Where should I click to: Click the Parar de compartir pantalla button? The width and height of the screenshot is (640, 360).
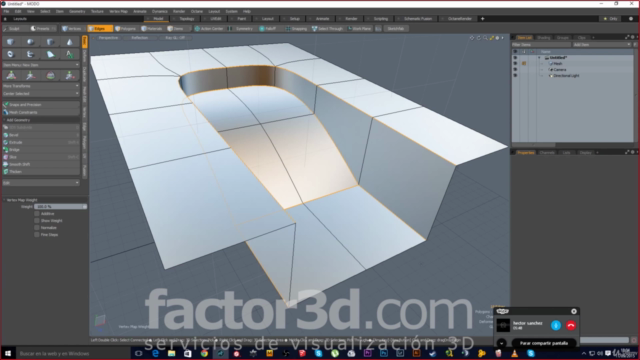point(544,343)
